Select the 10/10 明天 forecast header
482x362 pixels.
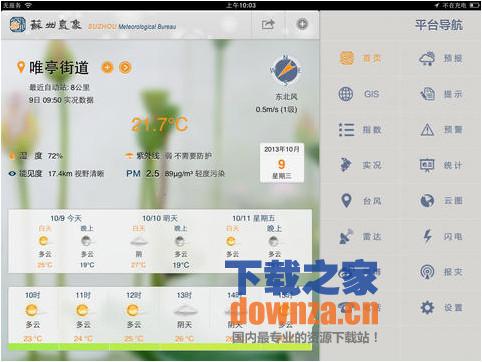tap(160, 218)
